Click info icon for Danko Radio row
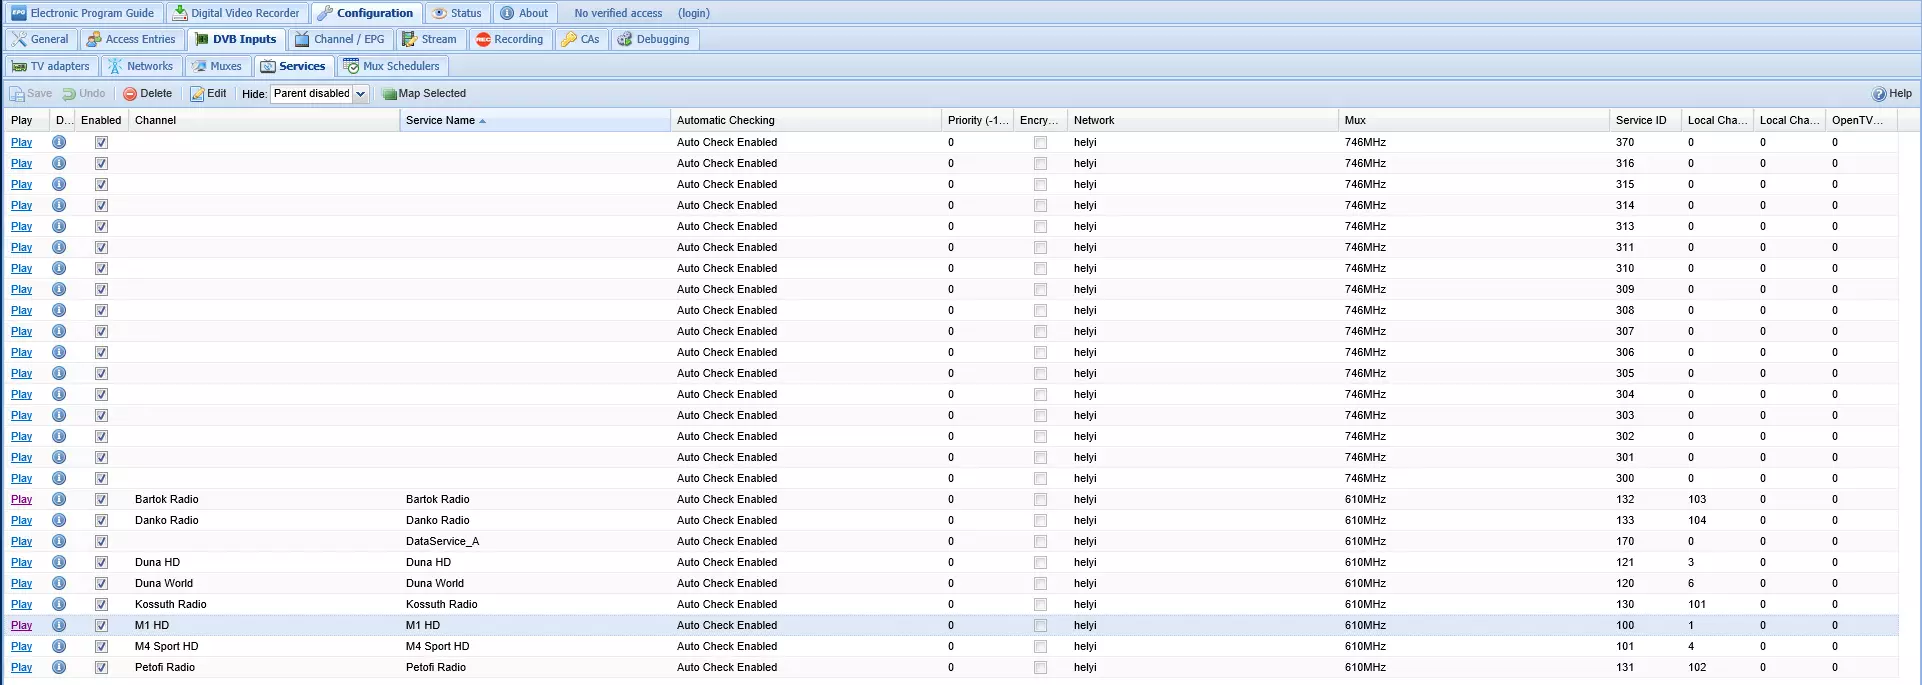This screenshot has width=1922, height=685. (59, 520)
